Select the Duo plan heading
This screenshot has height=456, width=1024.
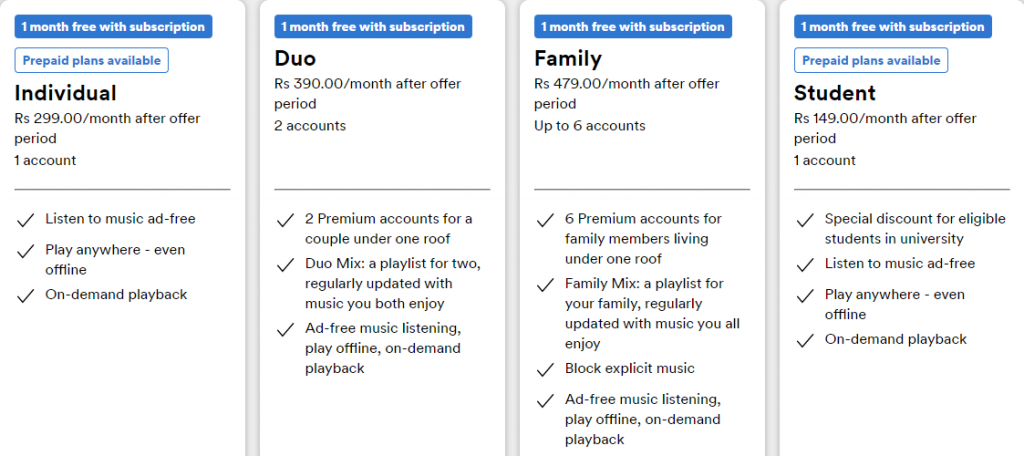(295, 59)
